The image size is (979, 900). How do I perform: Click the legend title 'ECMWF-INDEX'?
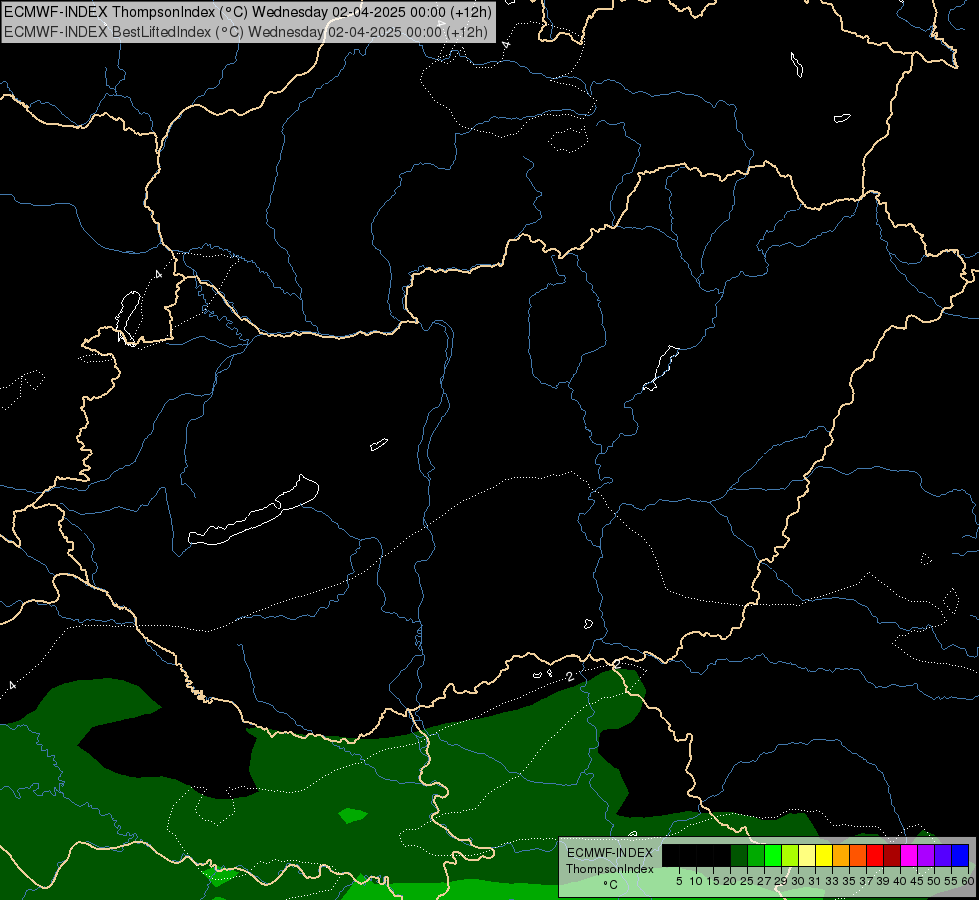coord(610,853)
